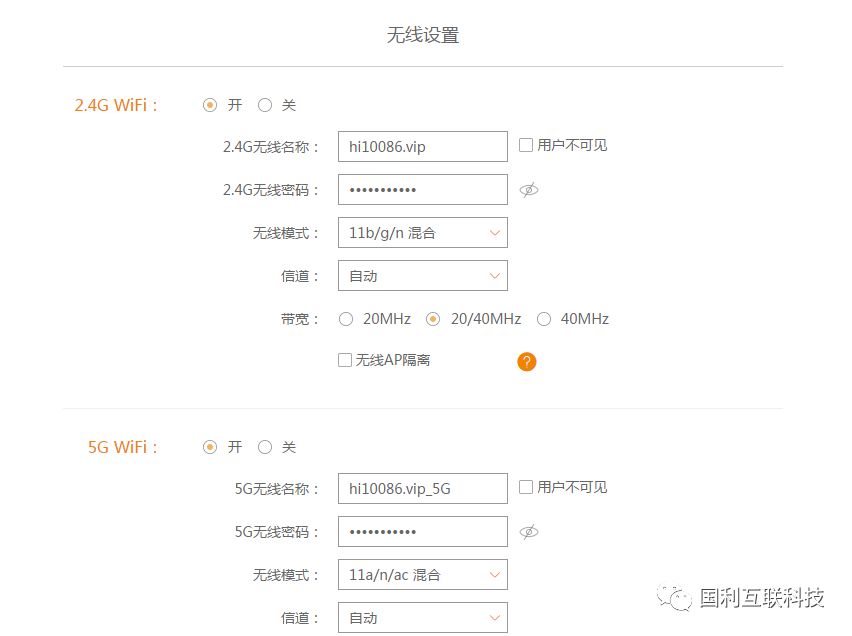Image resolution: width=852 pixels, height=636 pixels.
Task: Select the hi10086.vip_5G name field
Action: 420,487
